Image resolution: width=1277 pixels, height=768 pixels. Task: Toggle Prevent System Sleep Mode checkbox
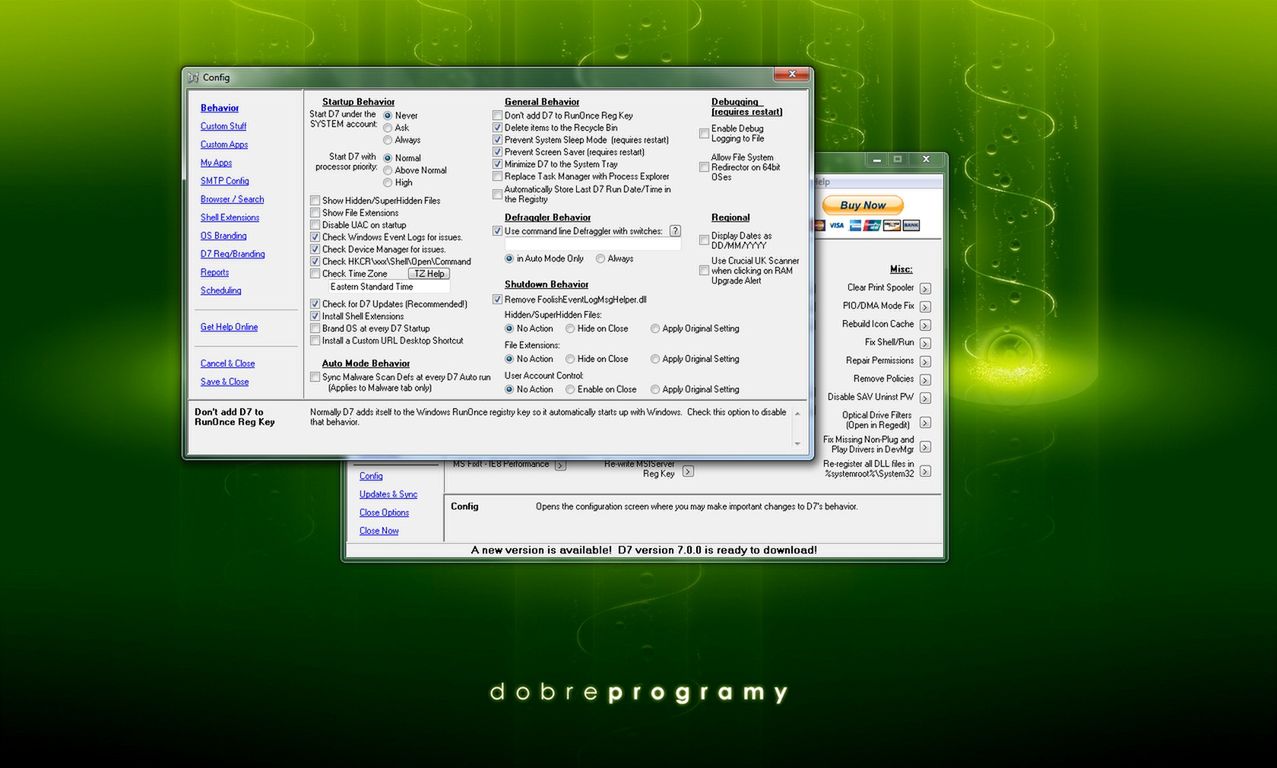pyautogui.click(x=497, y=140)
